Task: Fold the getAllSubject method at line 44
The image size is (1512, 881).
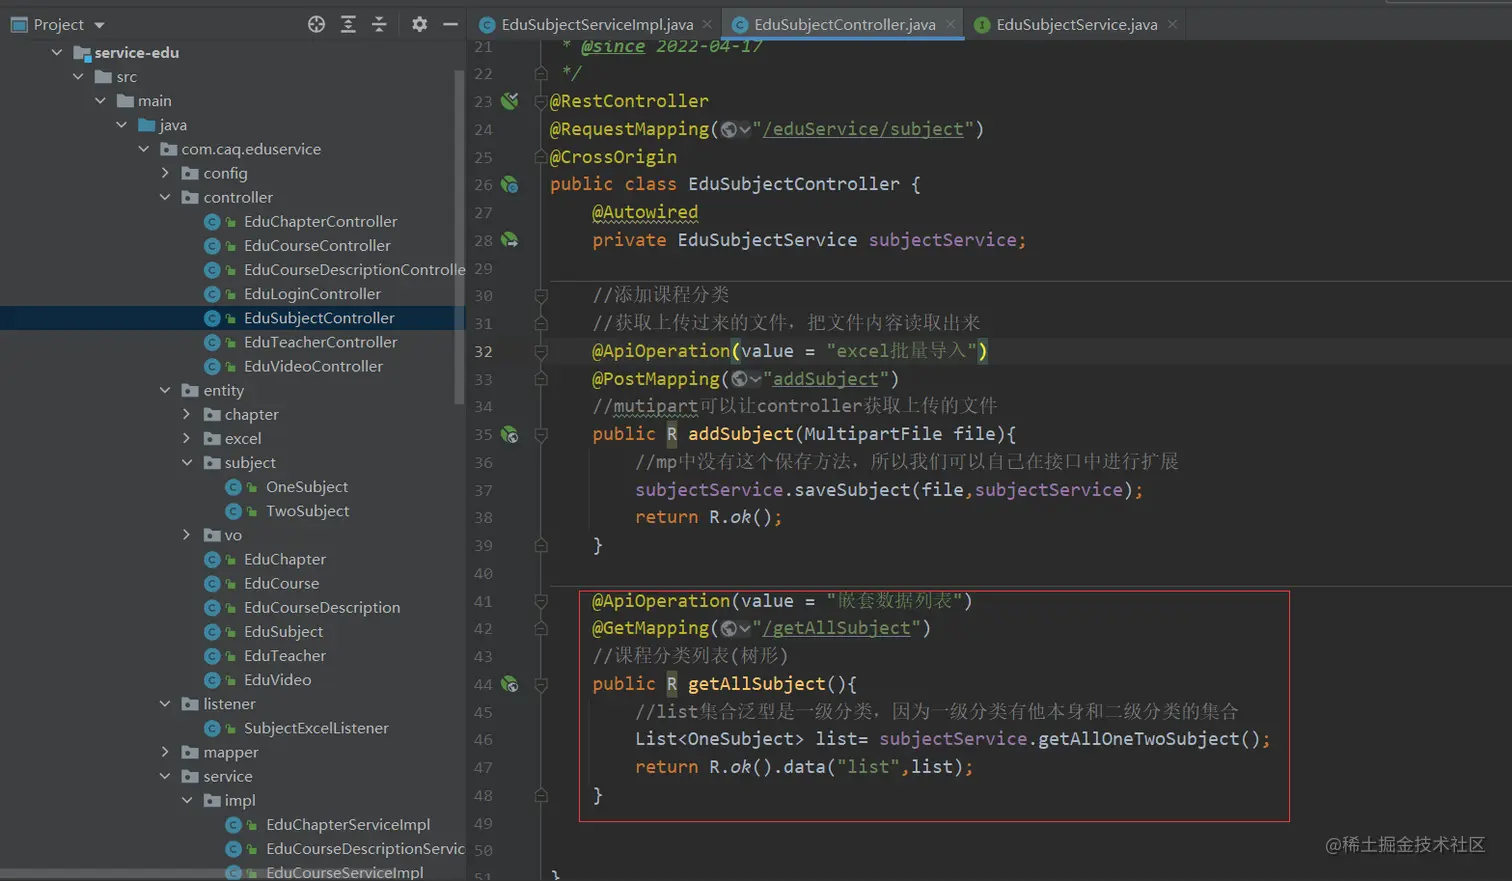Action: pos(541,685)
